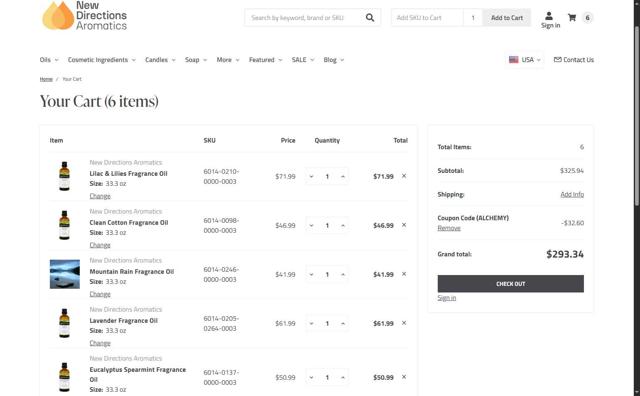Click the CHECK OUT button
This screenshot has height=396, width=640.
(511, 284)
